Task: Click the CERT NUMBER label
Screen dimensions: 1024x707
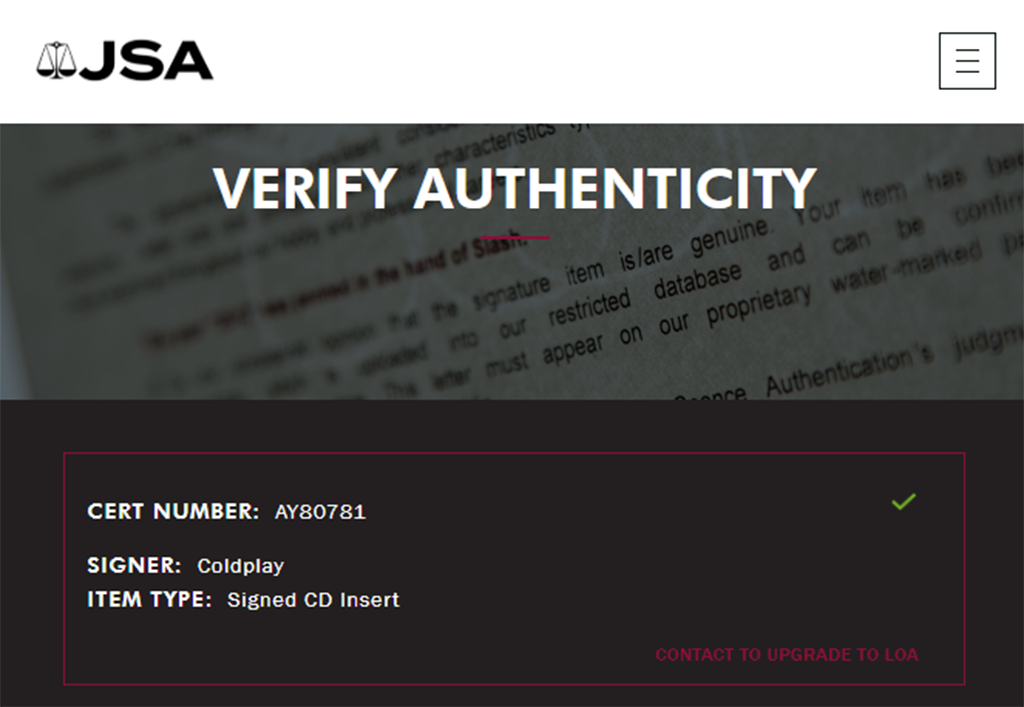Action: (x=173, y=511)
